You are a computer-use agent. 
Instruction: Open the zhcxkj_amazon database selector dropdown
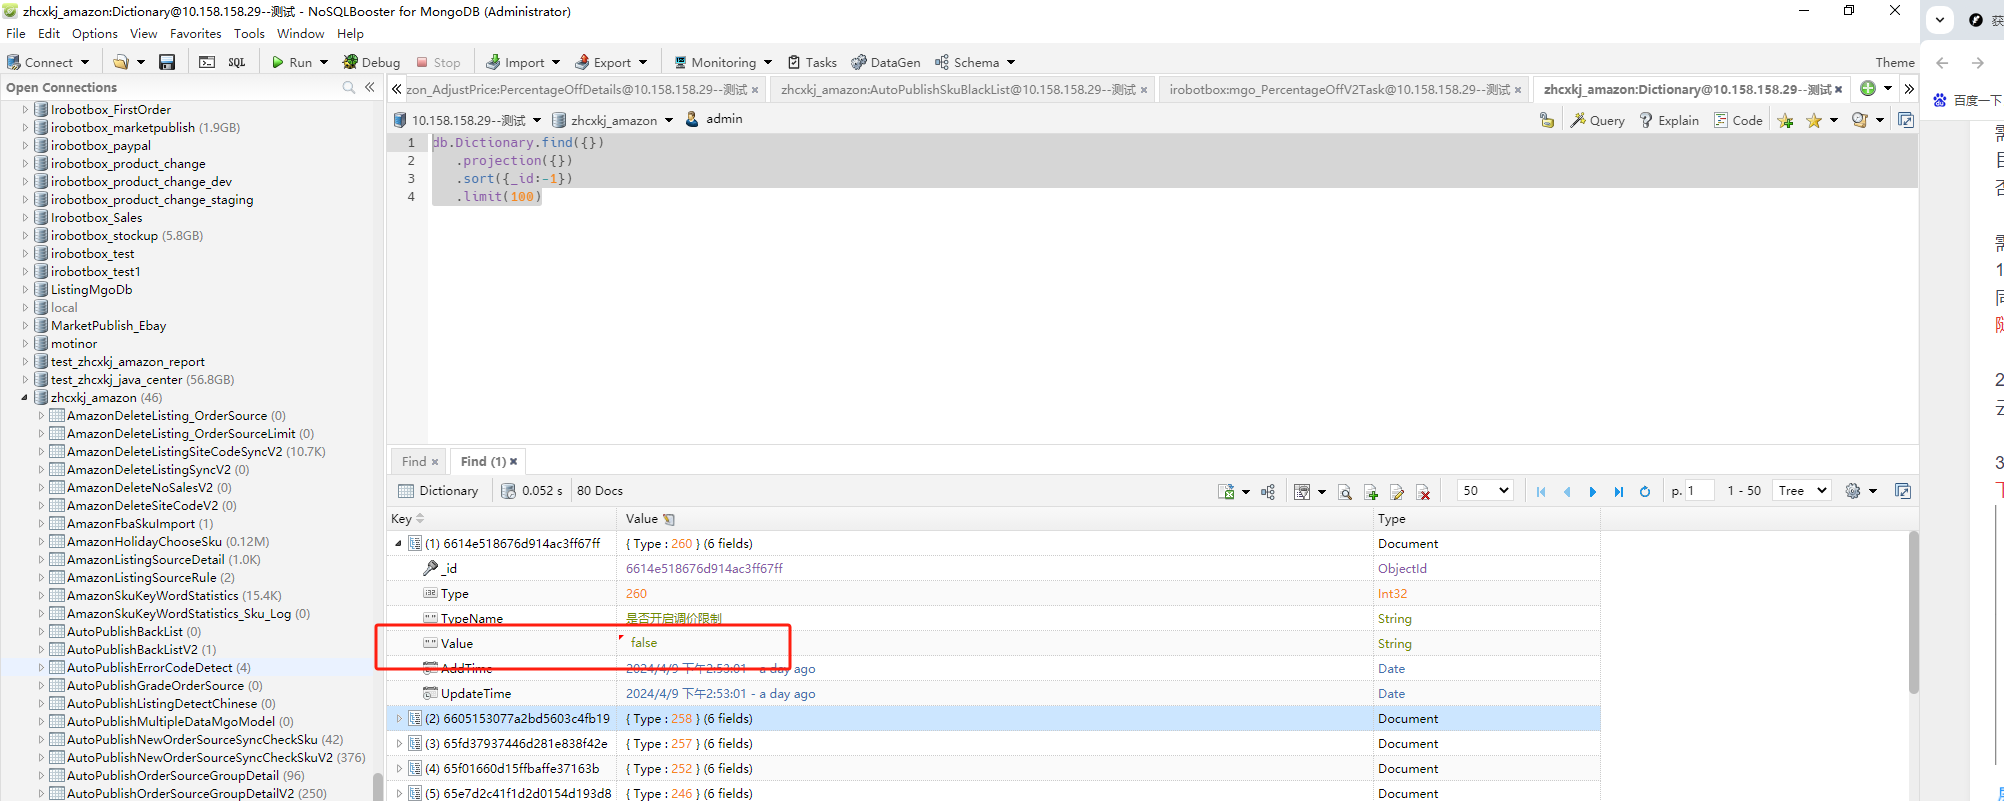pyautogui.click(x=668, y=120)
